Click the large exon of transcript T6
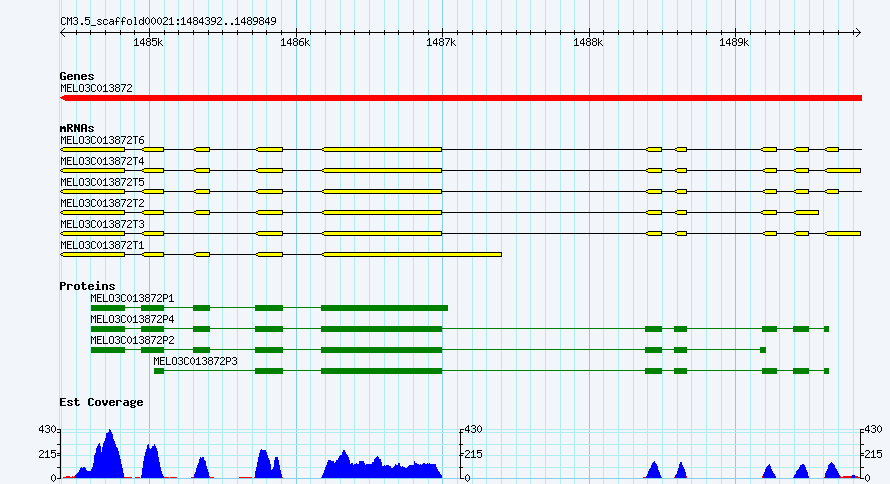 pyautogui.click(x=382, y=149)
